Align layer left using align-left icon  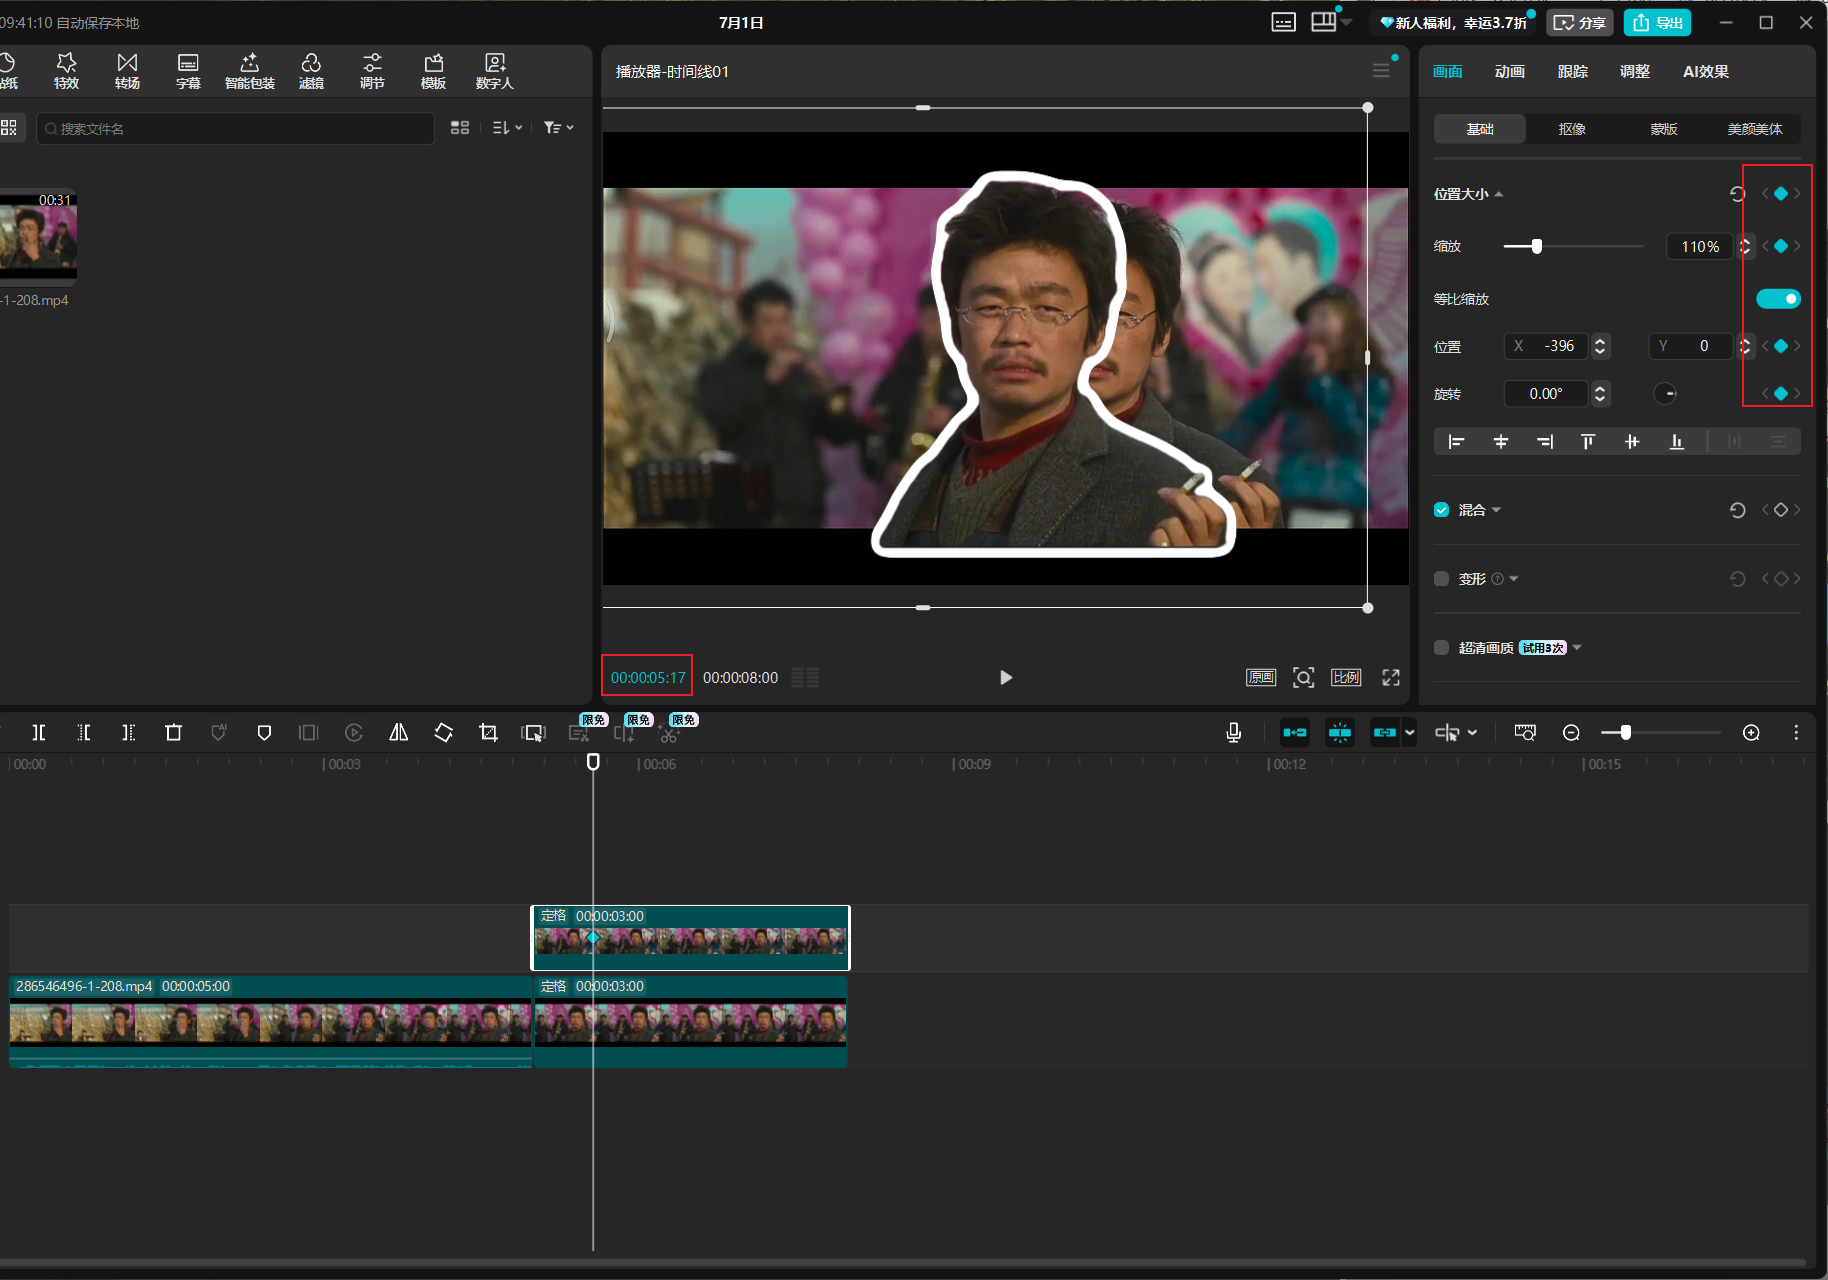(x=1456, y=442)
